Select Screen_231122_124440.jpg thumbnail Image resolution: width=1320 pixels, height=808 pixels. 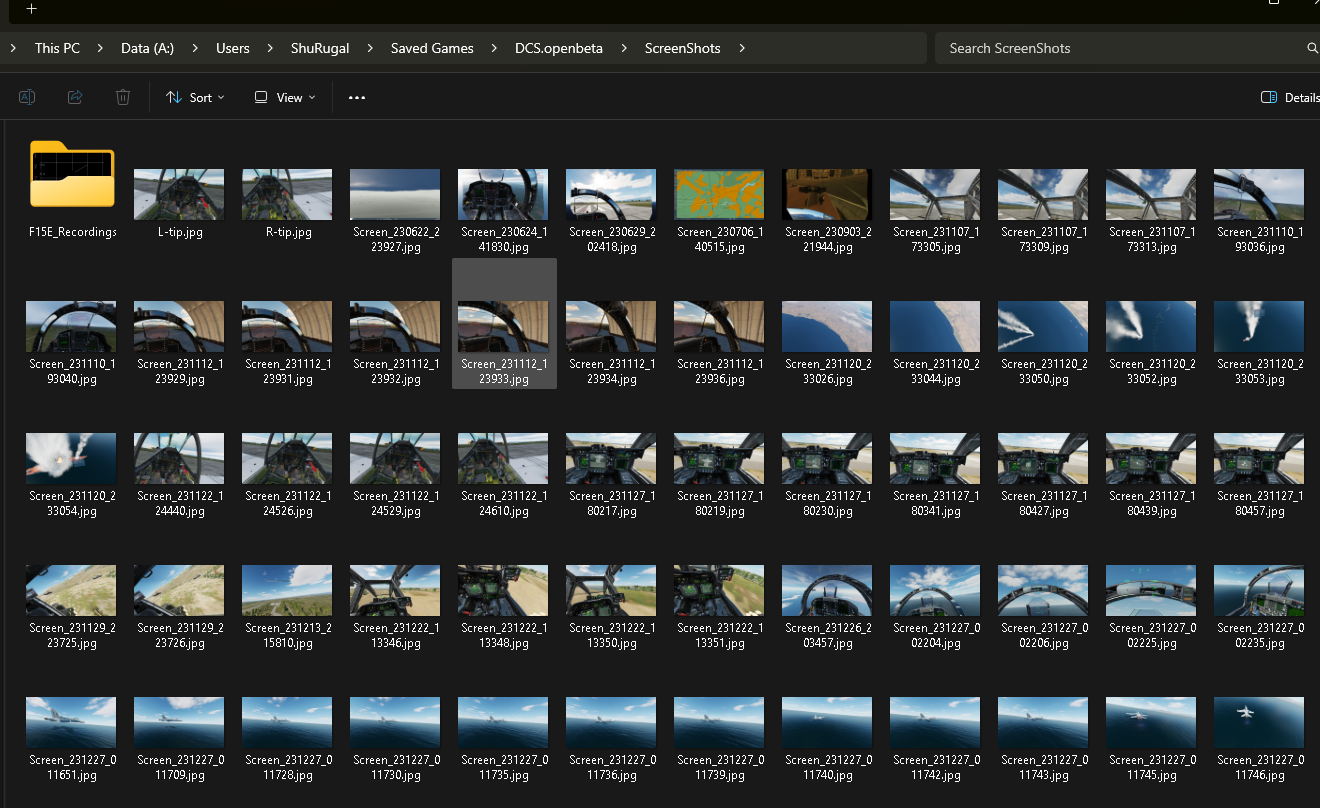click(179, 458)
